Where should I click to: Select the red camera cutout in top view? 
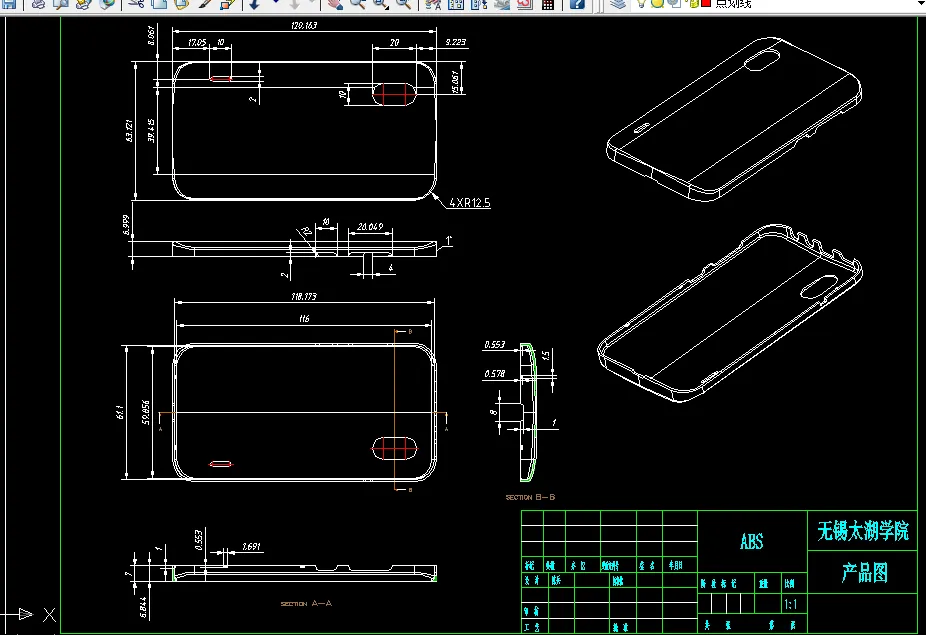394,94
